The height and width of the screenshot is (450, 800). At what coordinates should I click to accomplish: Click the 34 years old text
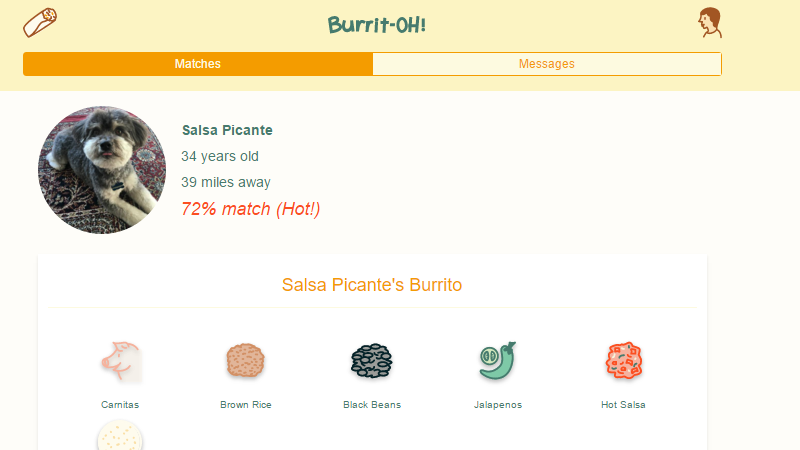coord(220,156)
